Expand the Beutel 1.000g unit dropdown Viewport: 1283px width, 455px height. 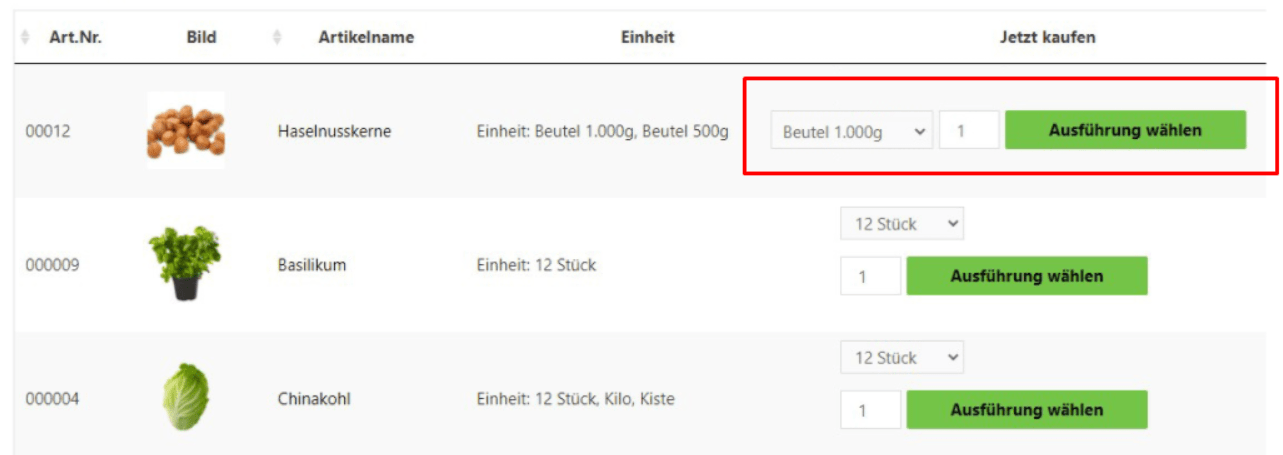(852, 130)
